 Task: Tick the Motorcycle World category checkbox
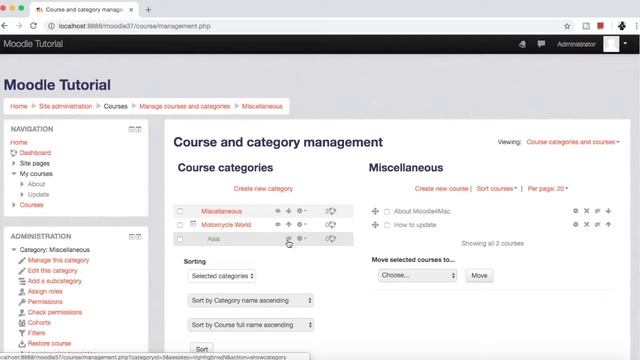(x=180, y=225)
